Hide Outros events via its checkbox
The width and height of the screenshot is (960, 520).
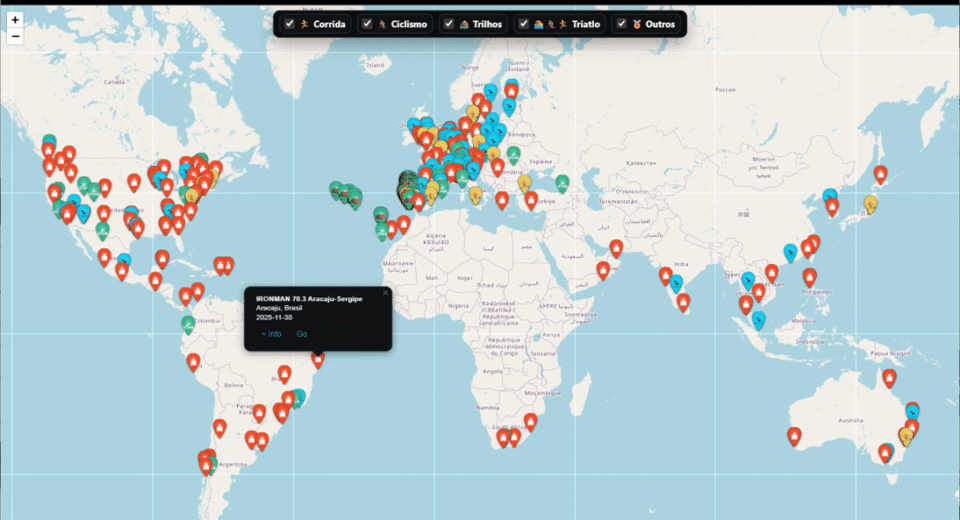(x=621, y=24)
